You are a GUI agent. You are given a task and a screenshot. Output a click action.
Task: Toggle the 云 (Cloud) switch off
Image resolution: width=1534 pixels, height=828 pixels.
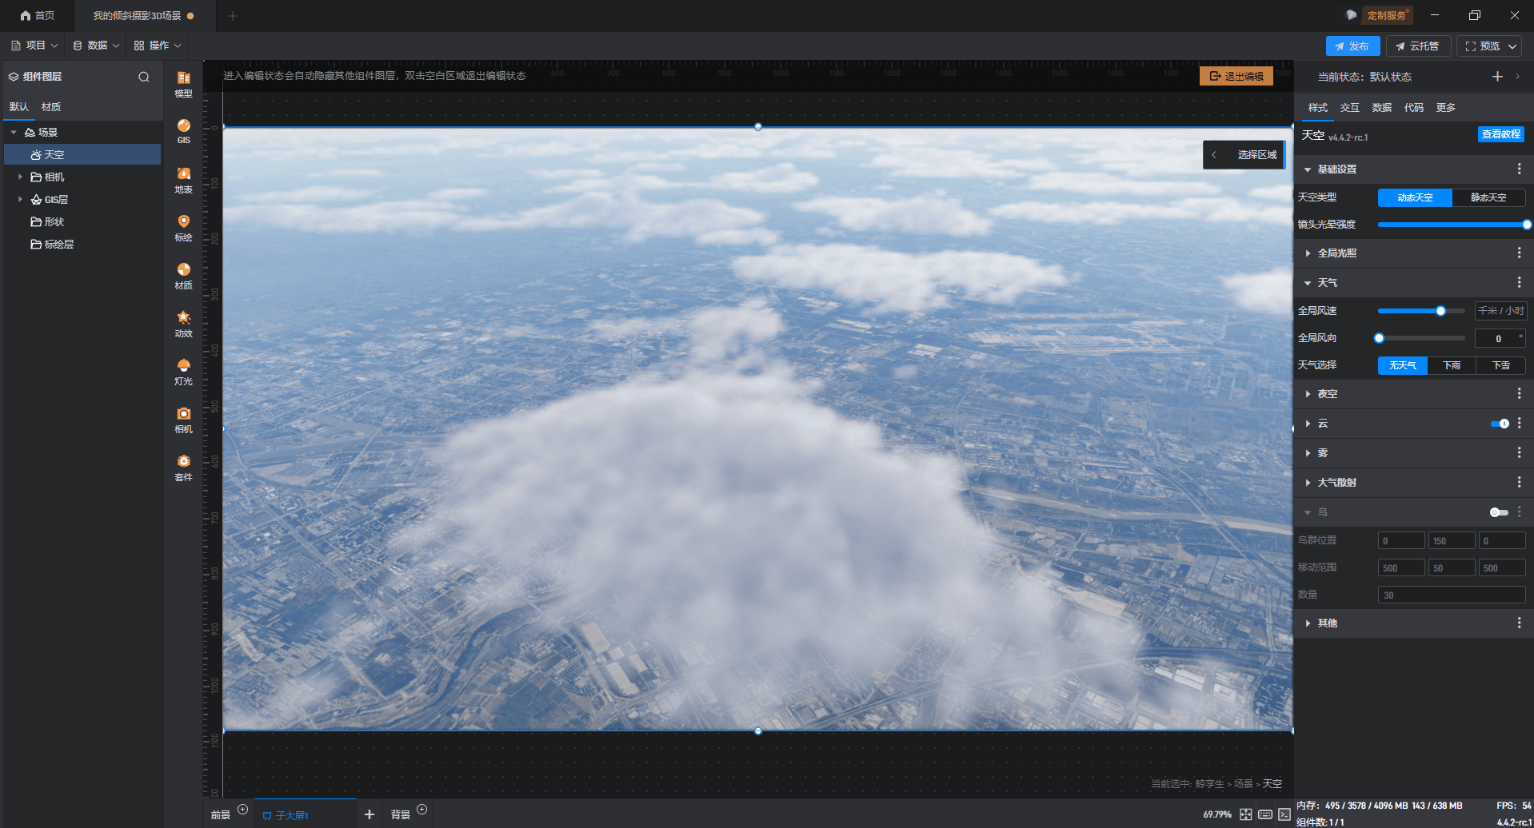(1499, 424)
